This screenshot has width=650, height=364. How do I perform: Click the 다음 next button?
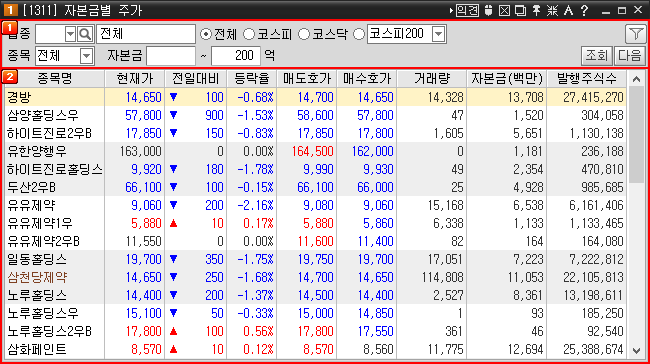tap(630, 56)
